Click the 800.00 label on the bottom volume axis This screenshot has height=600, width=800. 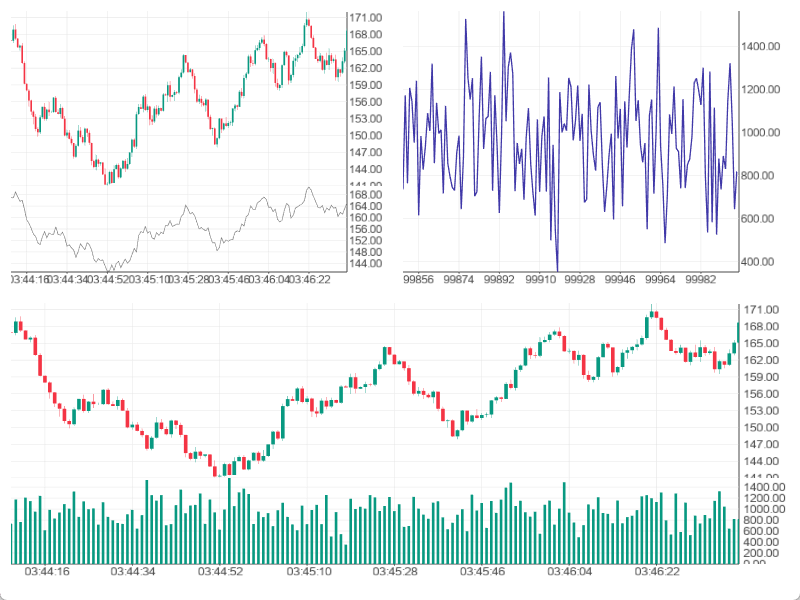[760, 531]
